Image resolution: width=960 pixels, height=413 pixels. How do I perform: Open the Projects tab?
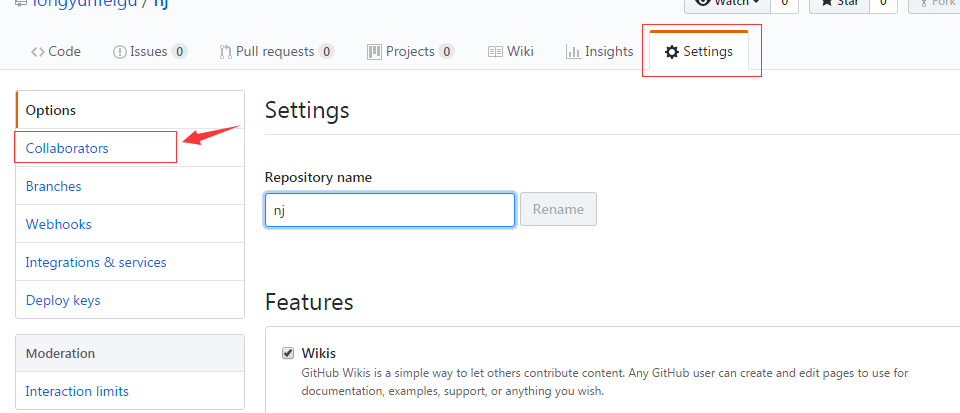[x=410, y=51]
